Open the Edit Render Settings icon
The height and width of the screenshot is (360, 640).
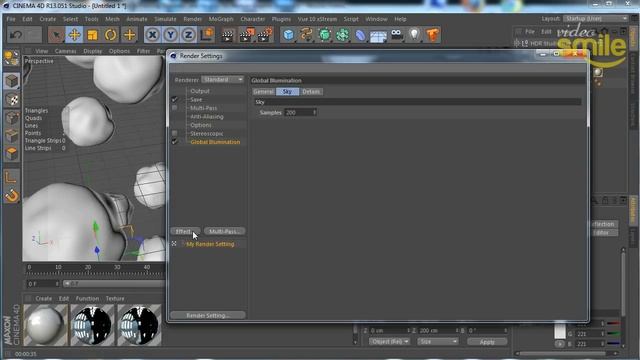(x=264, y=35)
